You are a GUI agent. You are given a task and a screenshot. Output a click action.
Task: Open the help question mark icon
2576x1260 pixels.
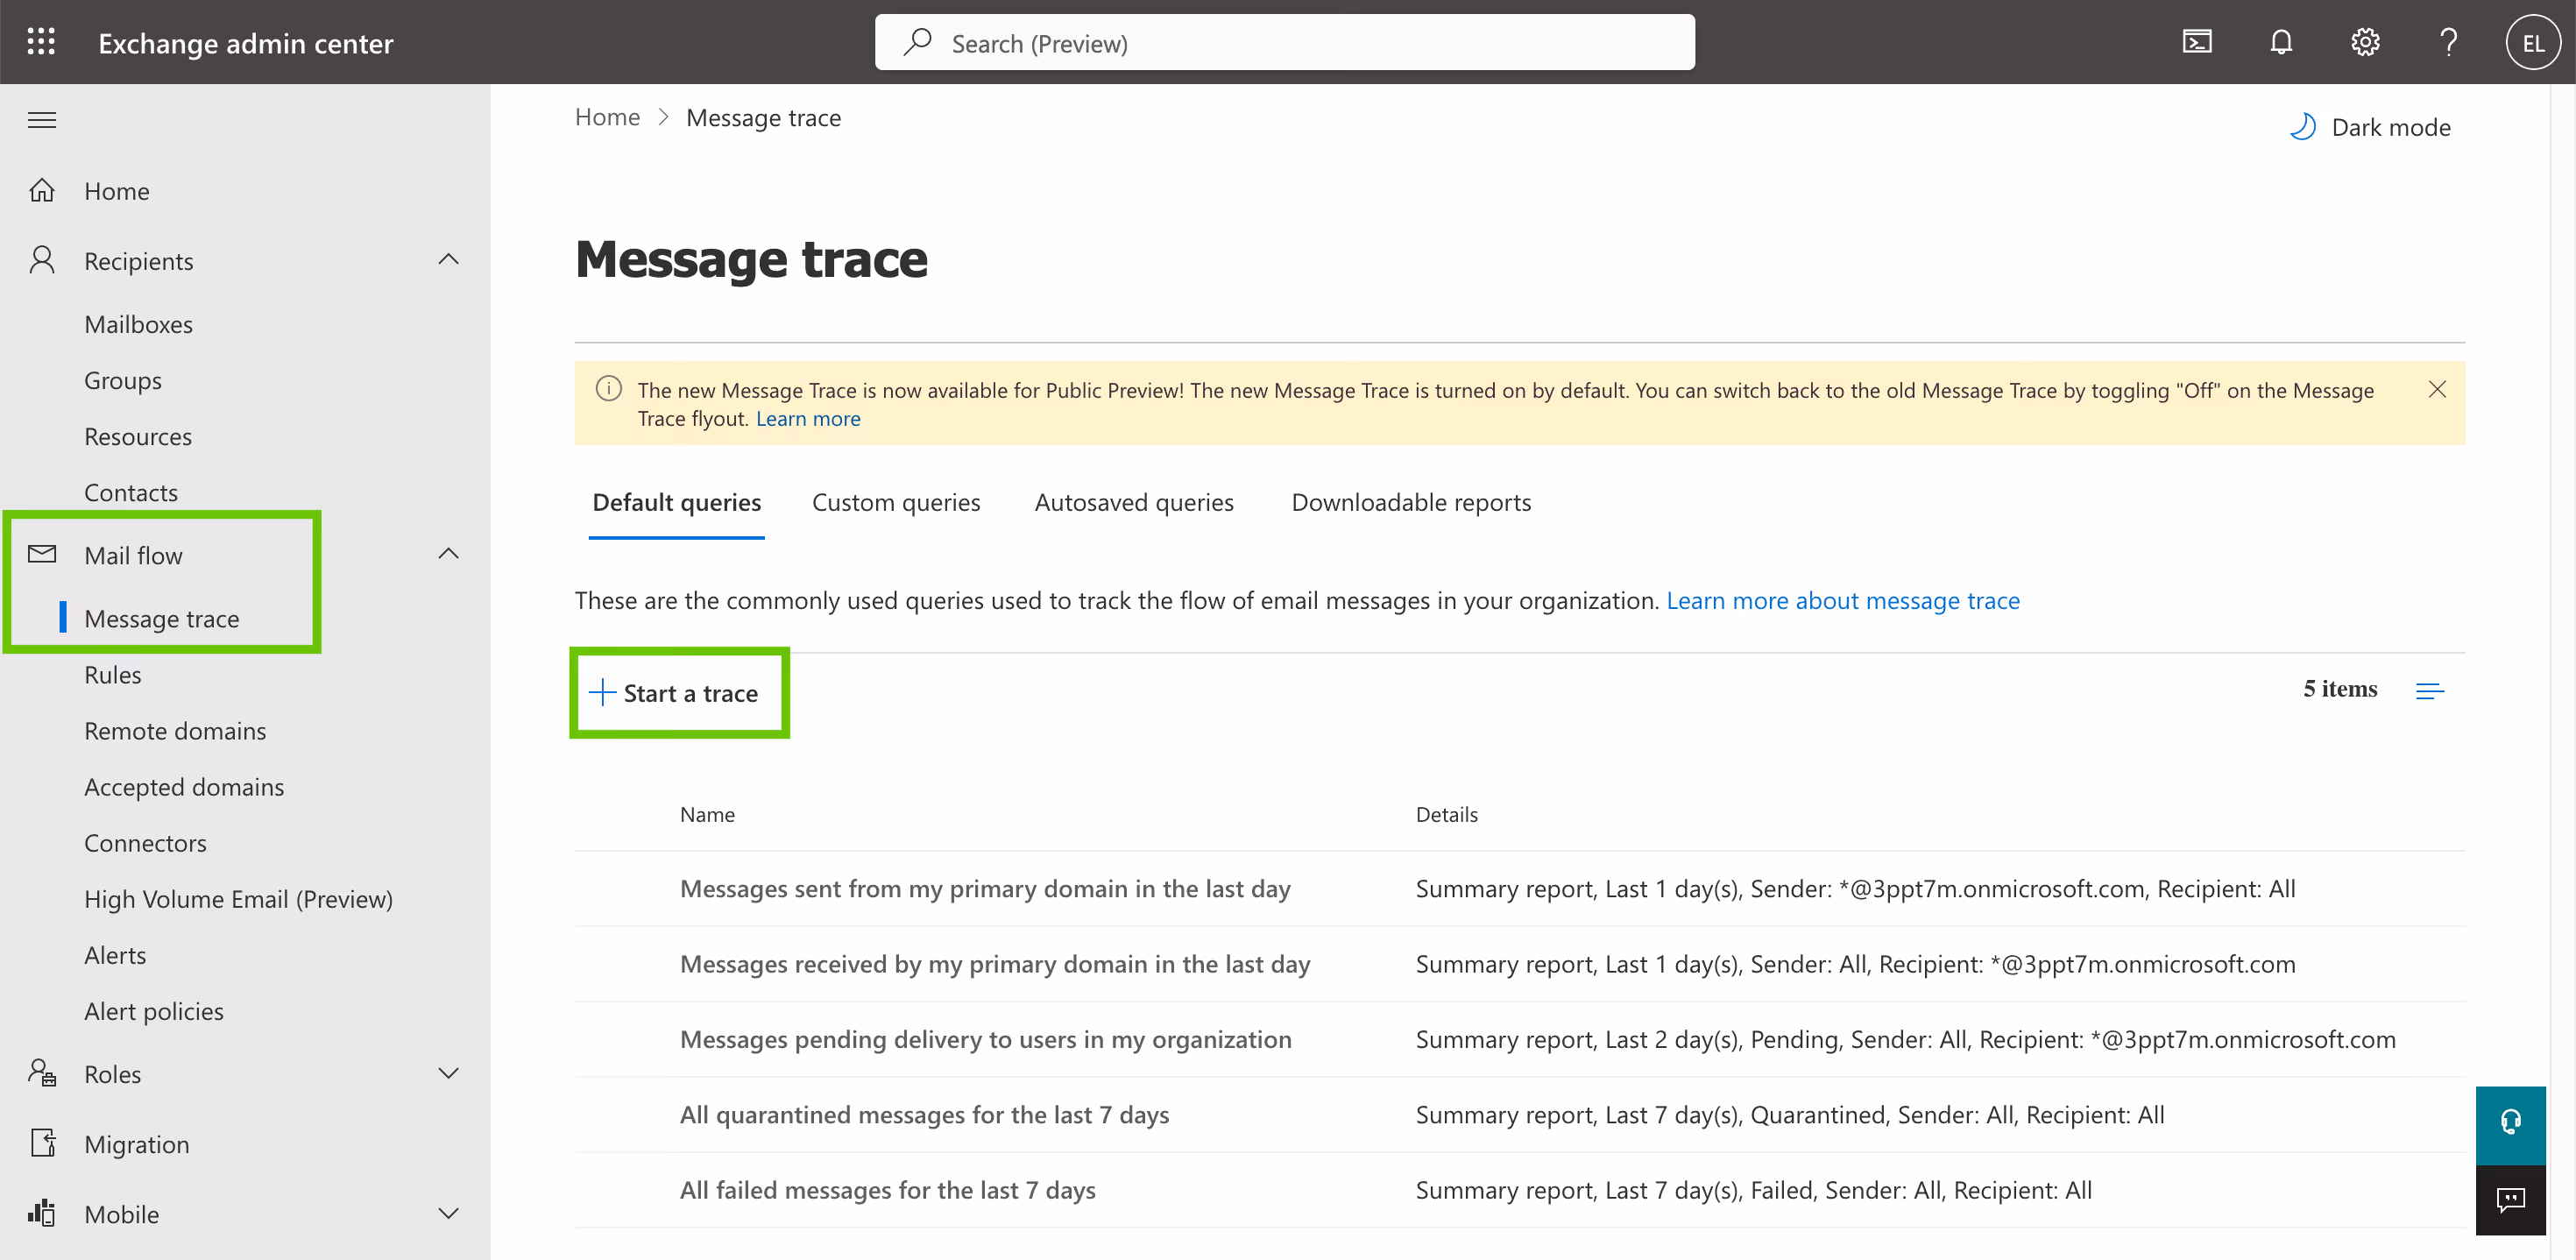coord(2448,41)
